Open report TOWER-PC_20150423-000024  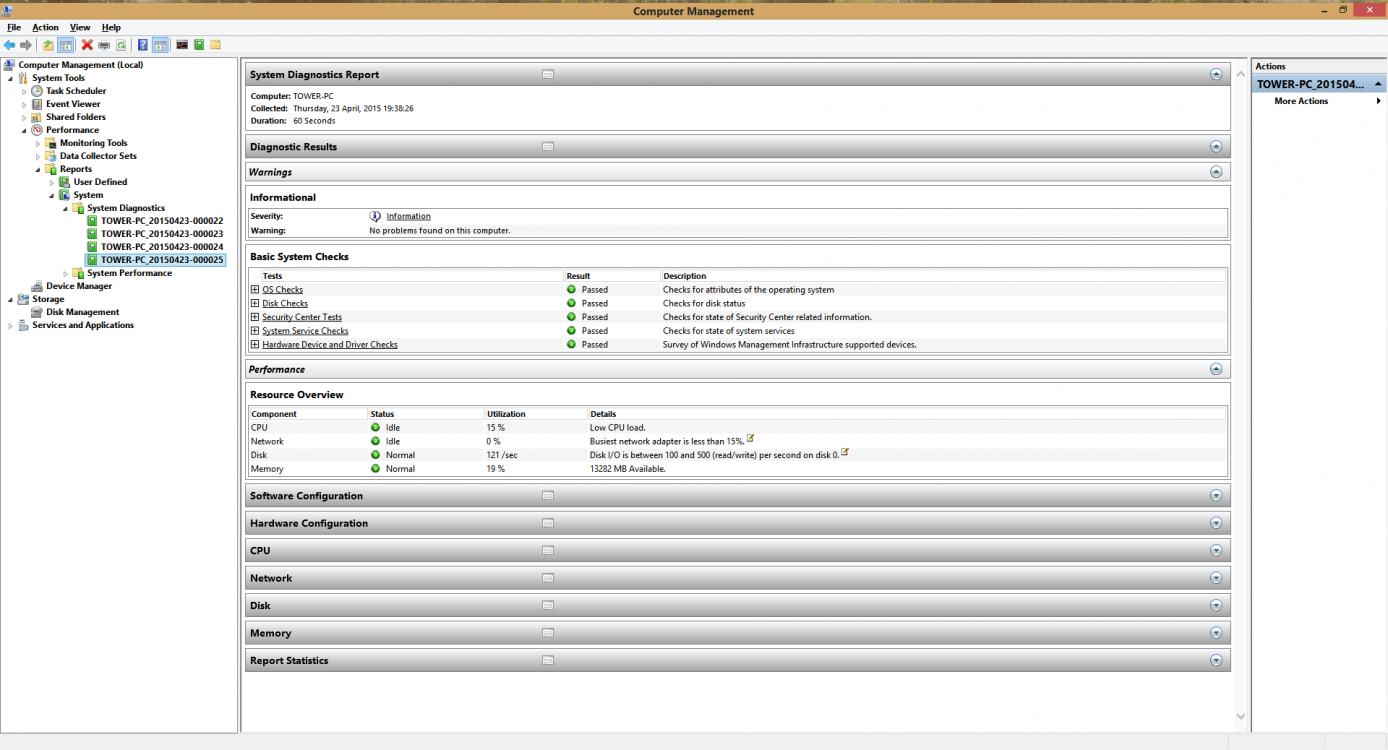[162, 247]
